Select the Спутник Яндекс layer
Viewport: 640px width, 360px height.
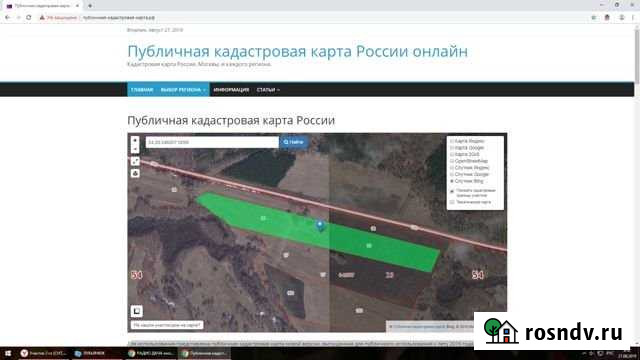[469, 167]
